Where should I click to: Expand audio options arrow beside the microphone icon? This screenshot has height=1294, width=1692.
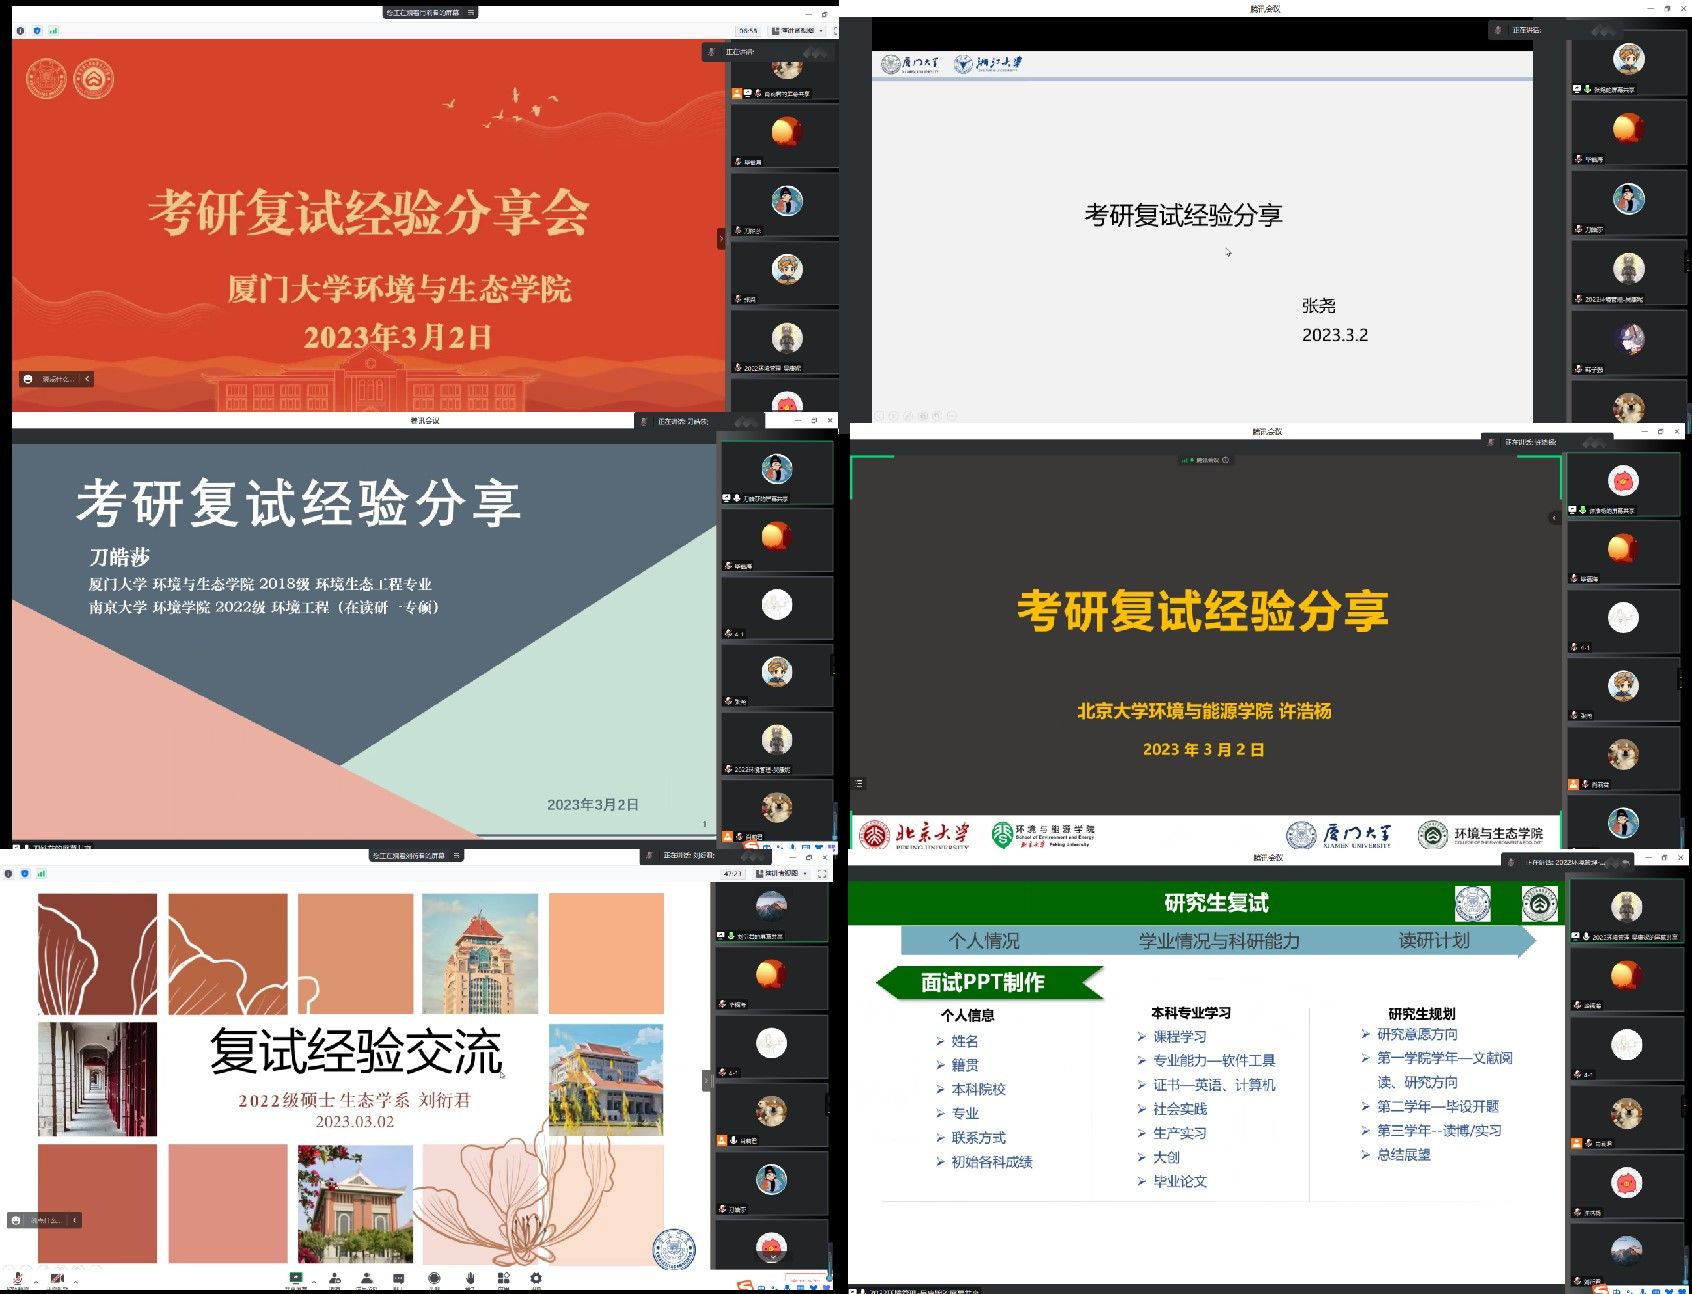(x=35, y=1280)
